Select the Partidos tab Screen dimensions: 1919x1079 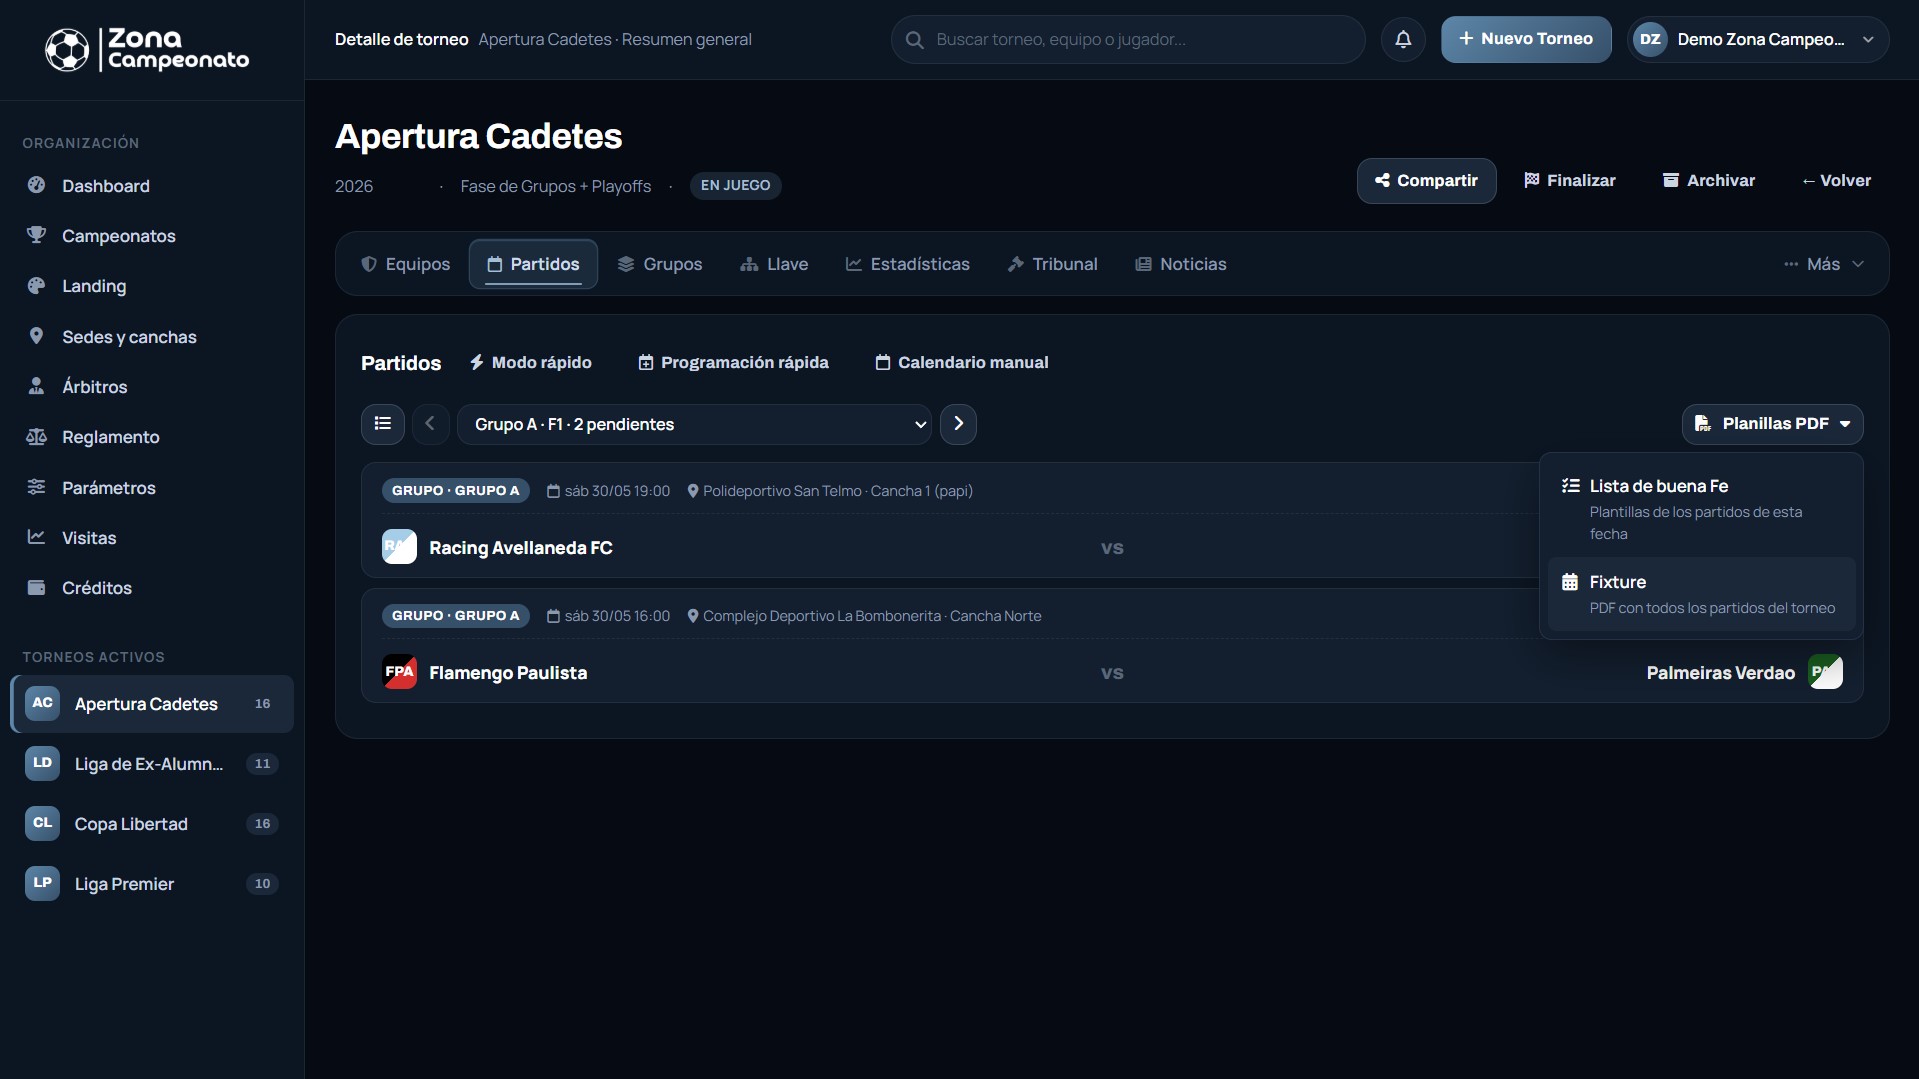(x=533, y=264)
